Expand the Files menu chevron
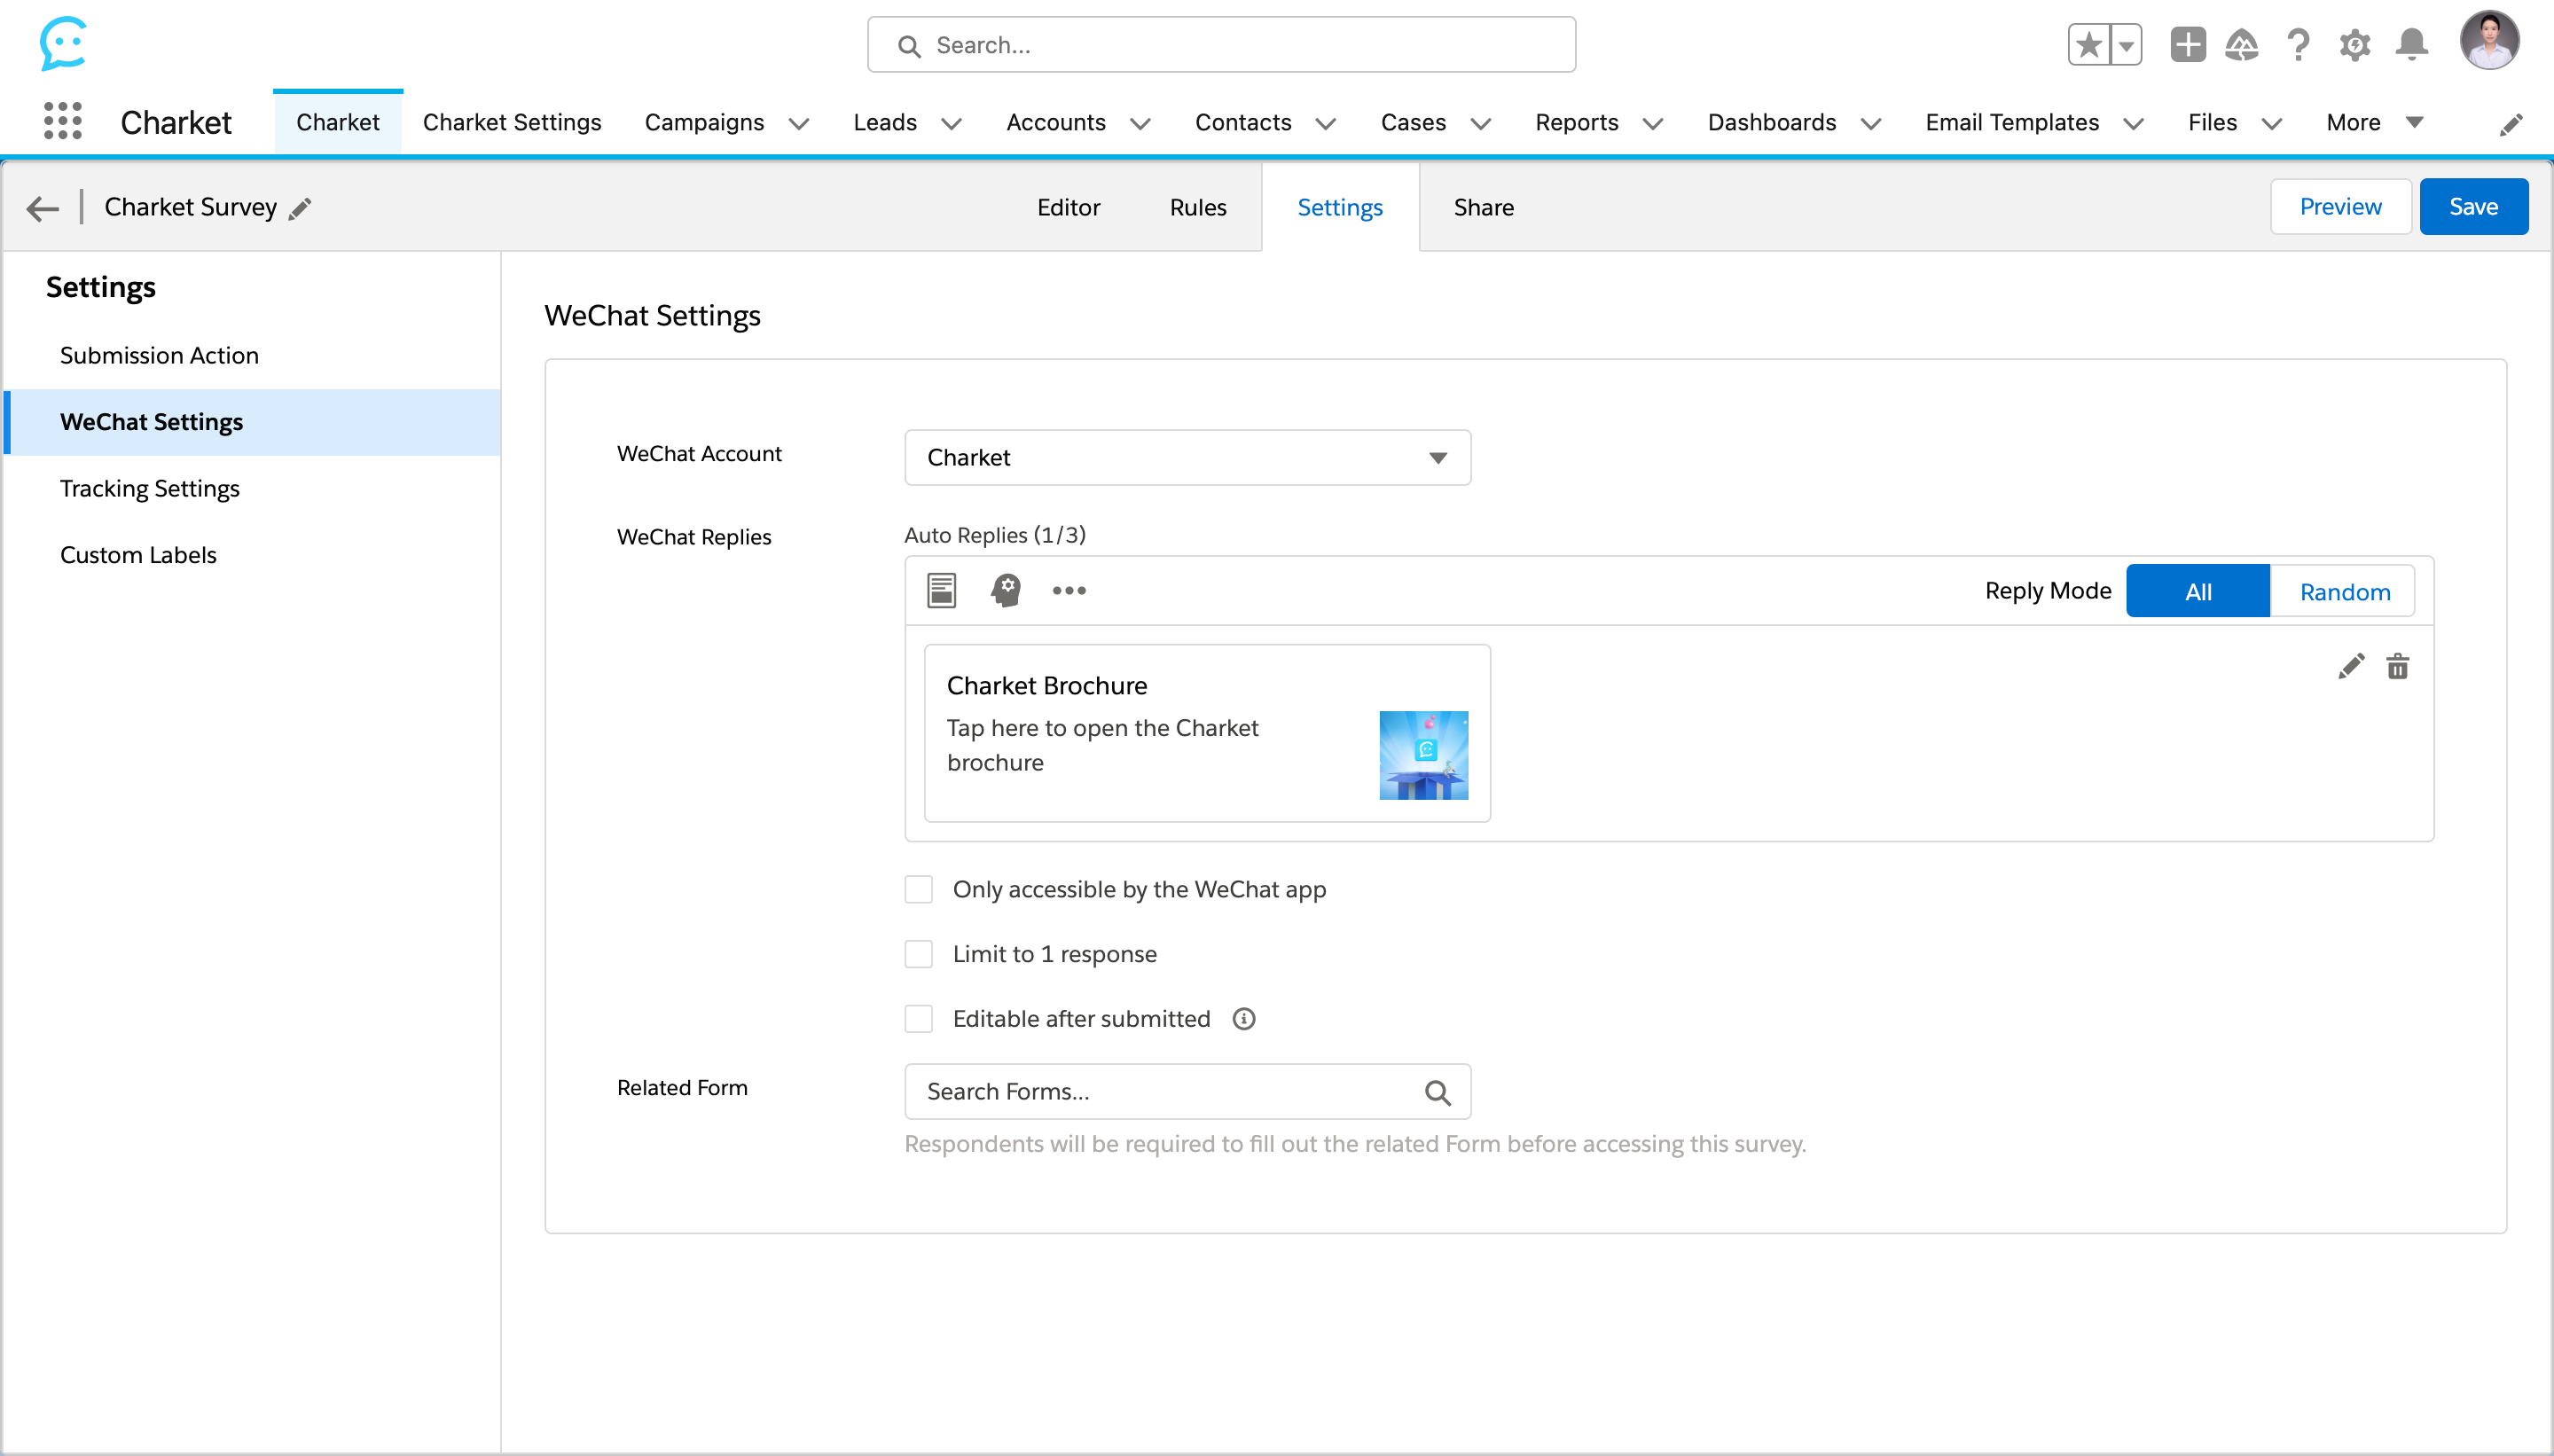This screenshot has height=1456, width=2554. [2272, 123]
